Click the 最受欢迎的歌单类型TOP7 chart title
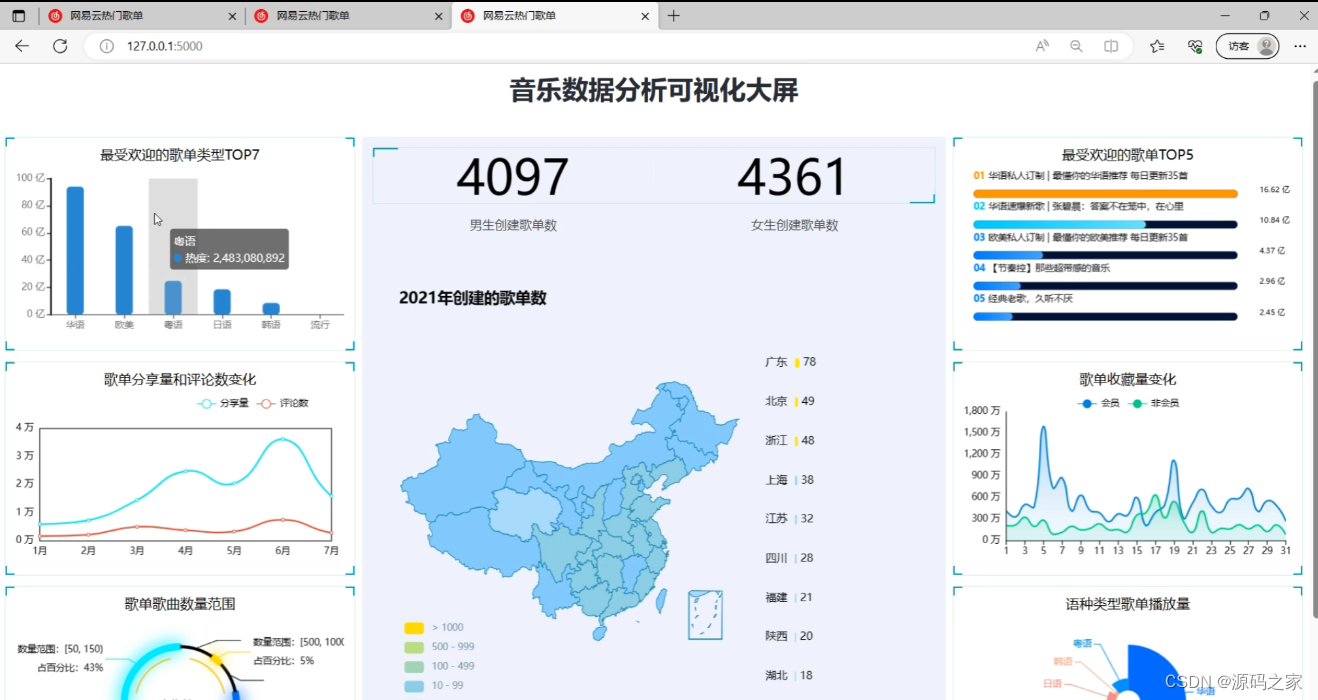 coord(180,155)
